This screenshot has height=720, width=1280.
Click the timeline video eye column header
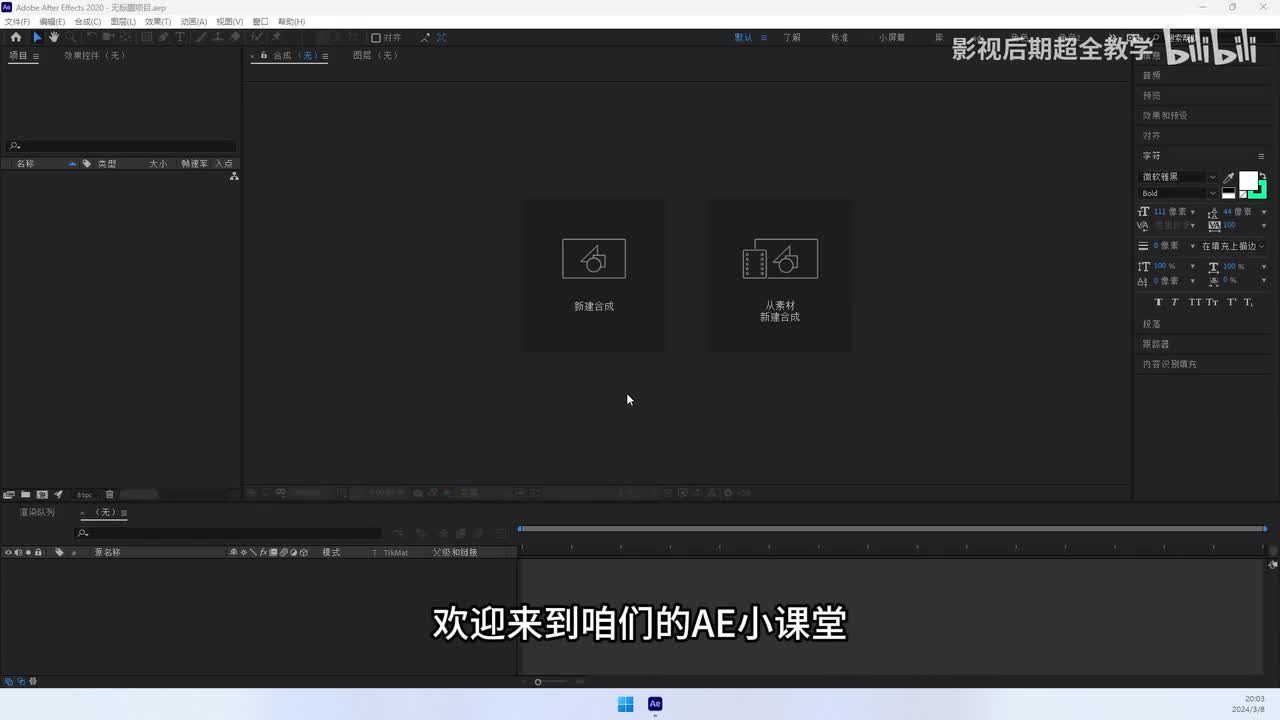click(8, 552)
